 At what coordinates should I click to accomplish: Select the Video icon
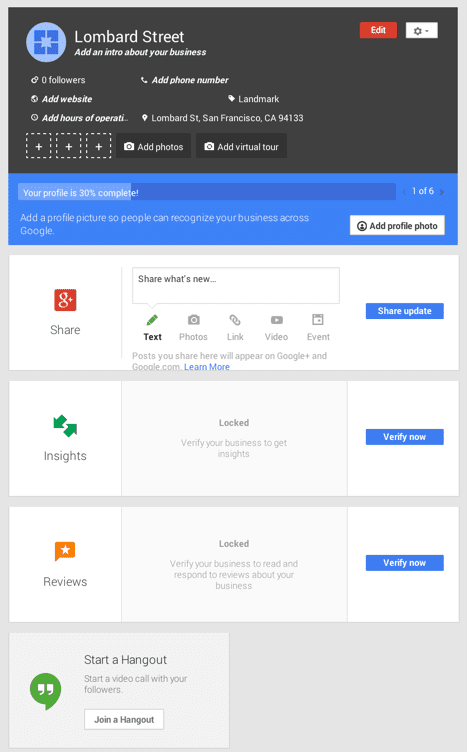tap(277, 320)
